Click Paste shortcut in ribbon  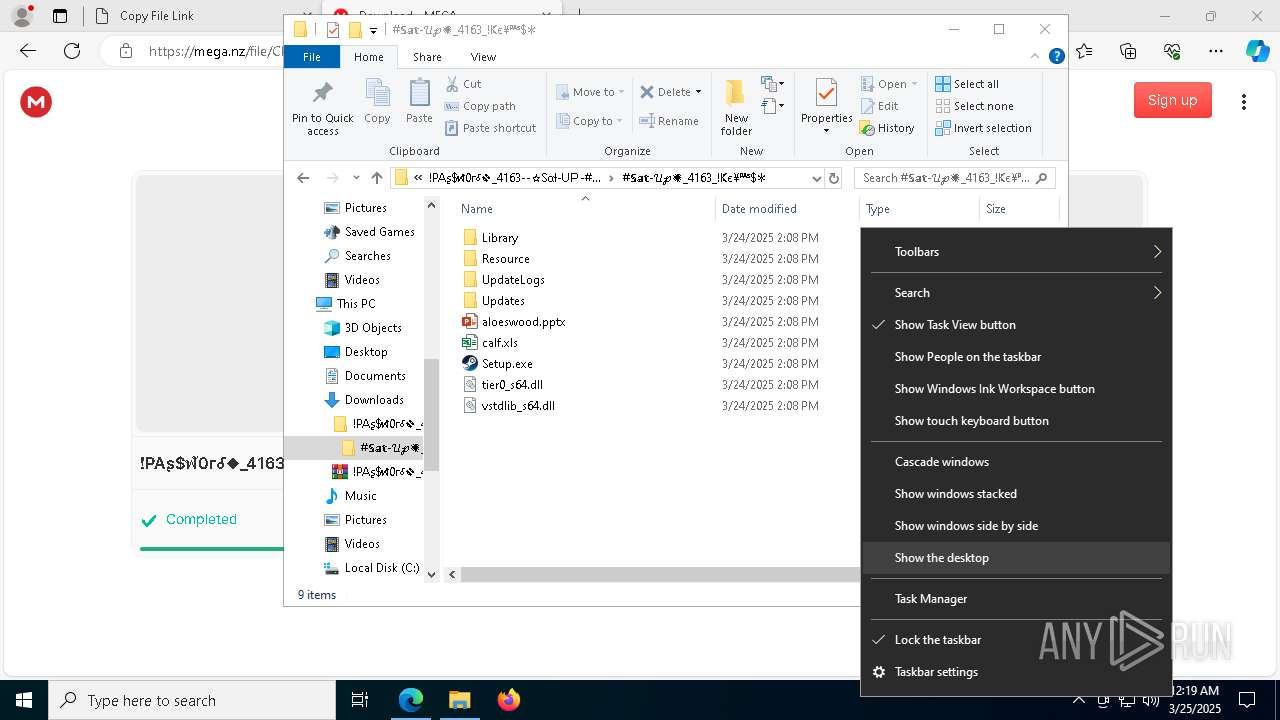tap(491, 128)
